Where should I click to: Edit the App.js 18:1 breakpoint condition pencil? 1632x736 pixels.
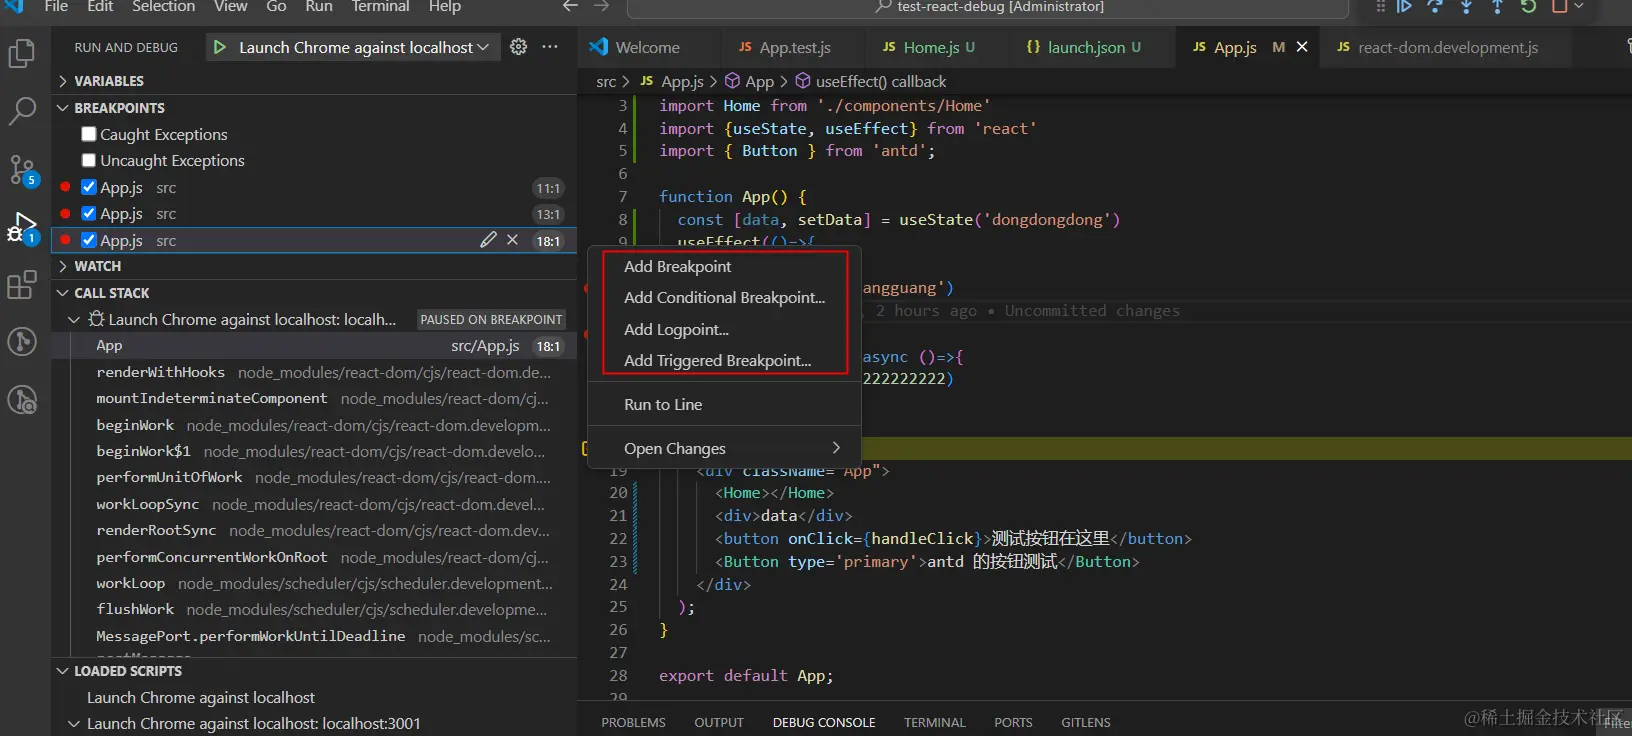[488, 240]
